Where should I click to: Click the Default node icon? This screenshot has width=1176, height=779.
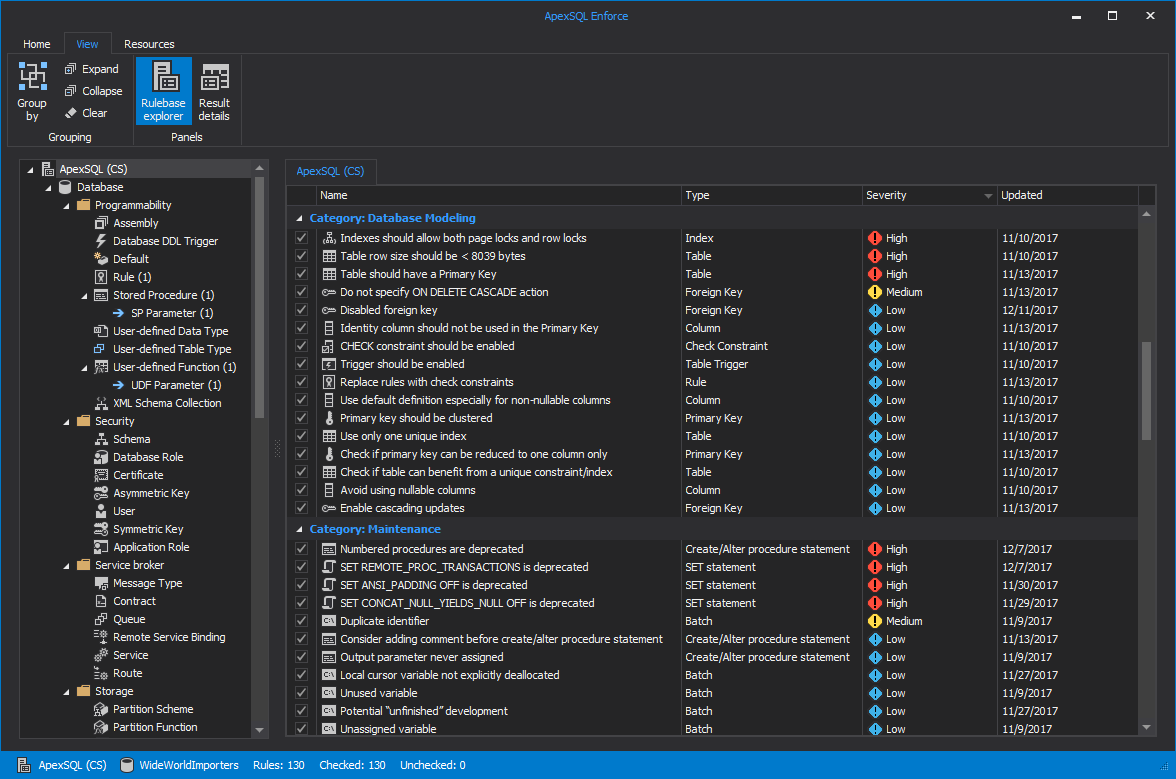pyautogui.click(x=101, y=259)
